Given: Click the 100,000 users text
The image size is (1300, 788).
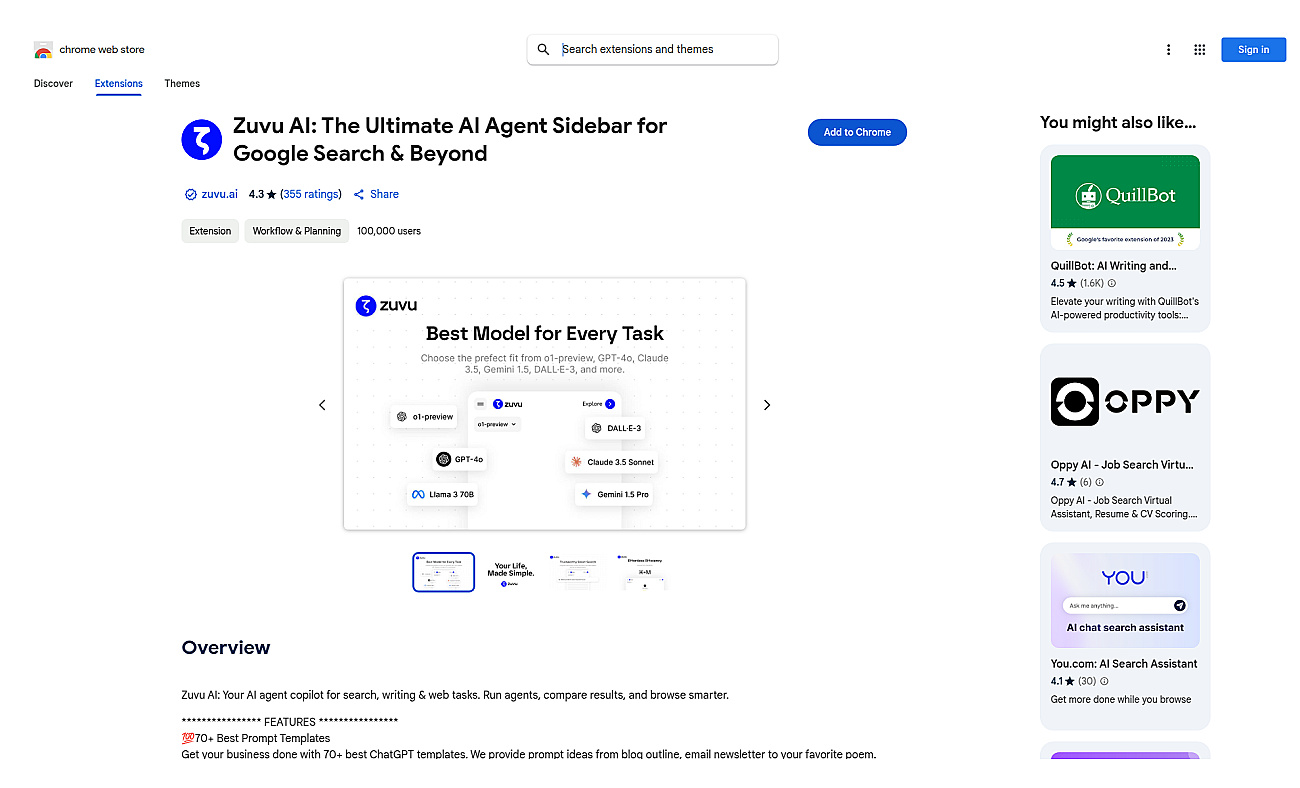Looking at the screenshot, I should [x=389, y=231].
